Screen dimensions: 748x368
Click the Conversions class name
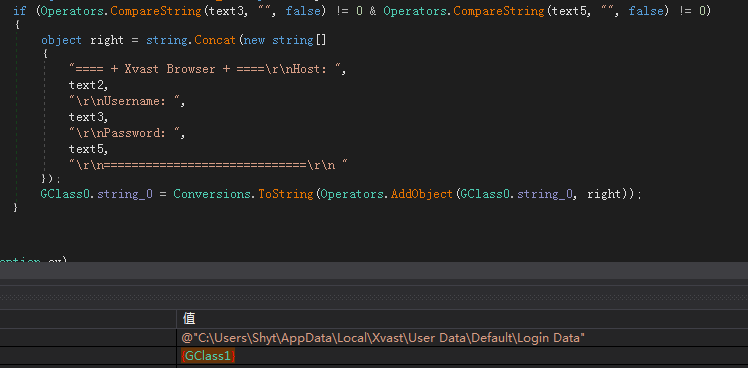(x=211, y=194)
